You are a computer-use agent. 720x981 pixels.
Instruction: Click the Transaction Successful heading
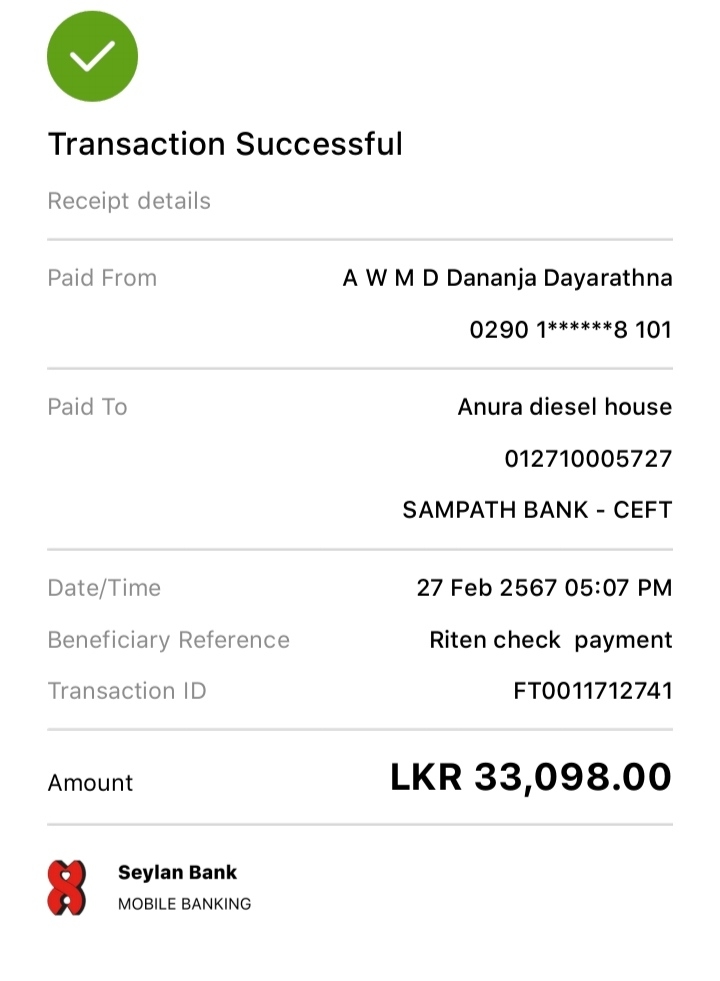pos(225,144)
